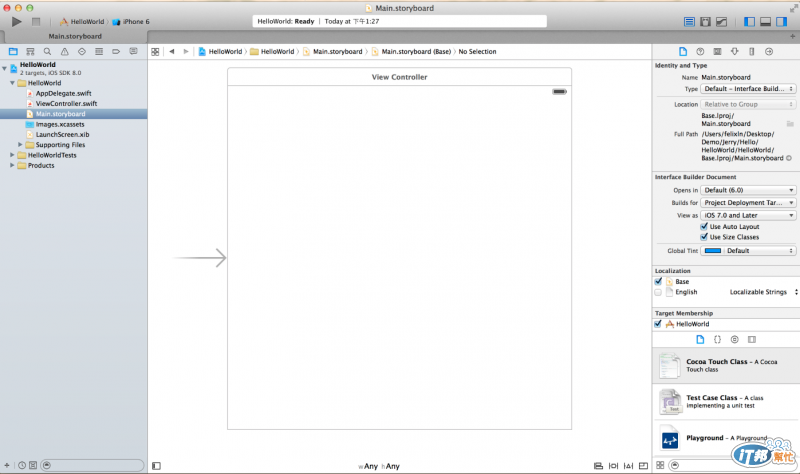
Task: Uncheck Use Auto Layout
Action: [x=704, y=227]
